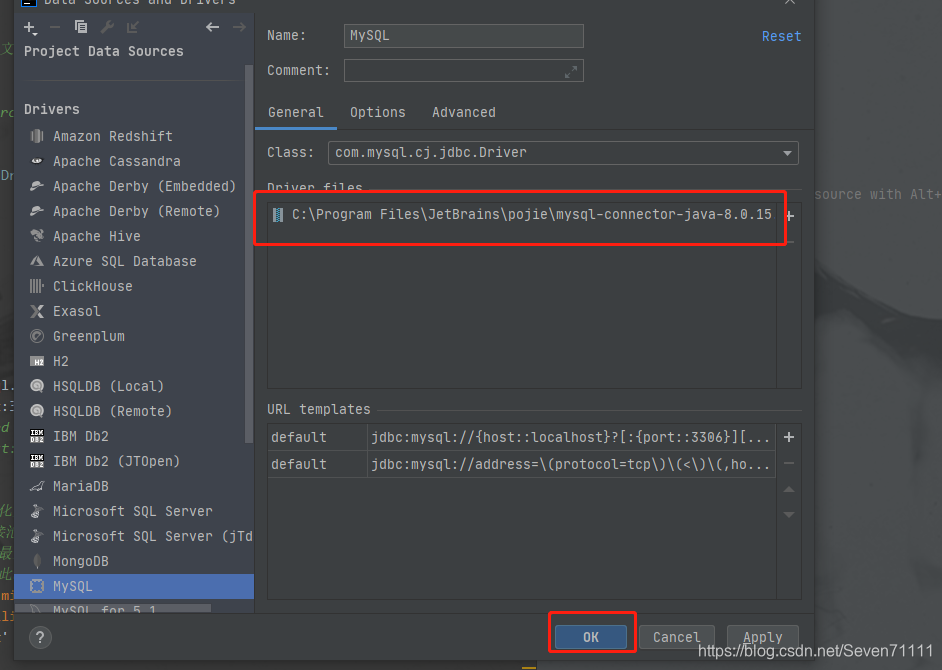The image size is (942, 670).
Task: Click the OK button
Action: (591, 638)
